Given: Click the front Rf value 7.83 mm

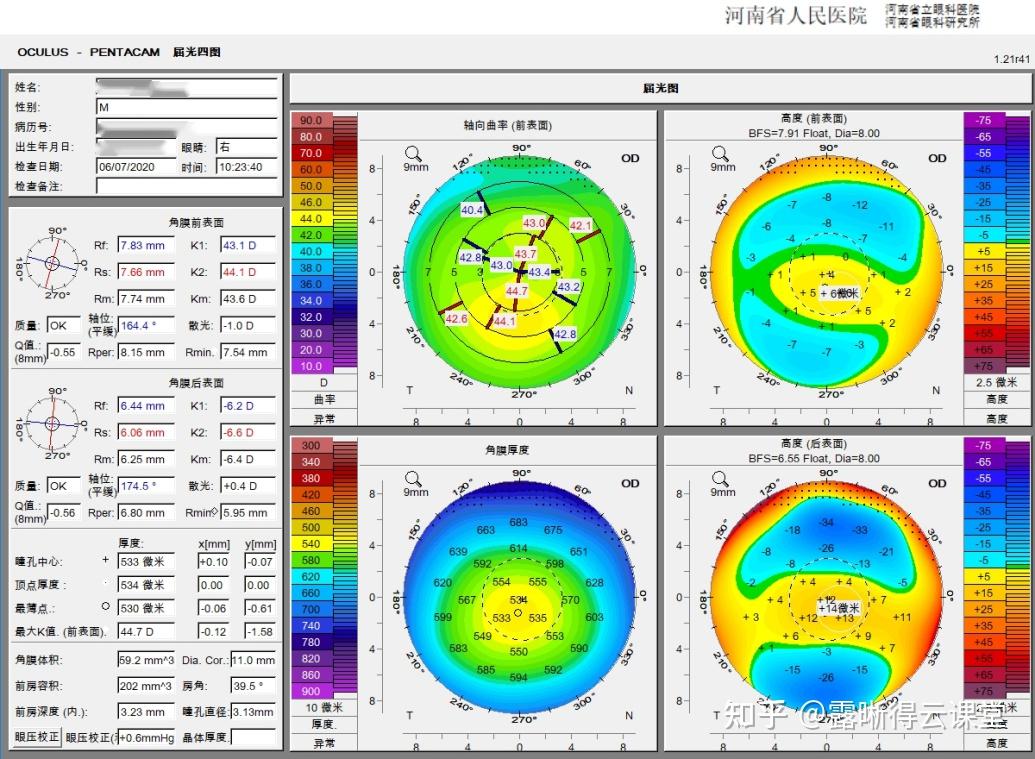Looking at the screenshot, I should click(x=147, y=245).
